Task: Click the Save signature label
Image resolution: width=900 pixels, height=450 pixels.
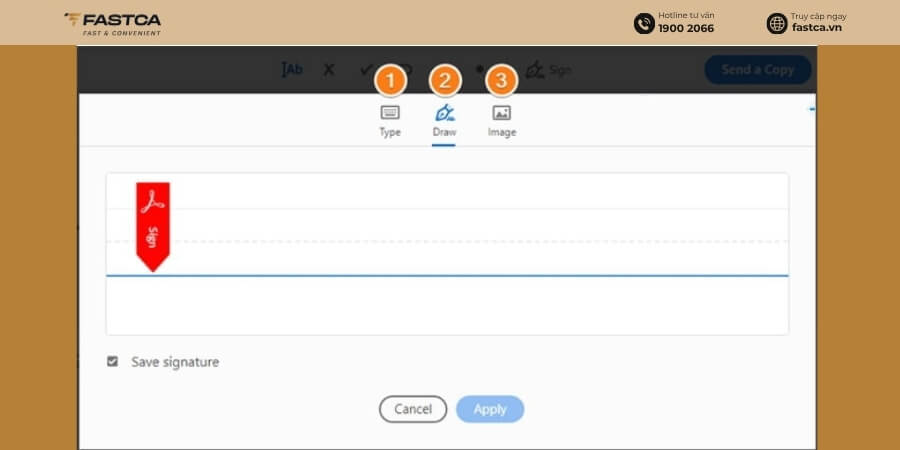Action: point(175,362)
